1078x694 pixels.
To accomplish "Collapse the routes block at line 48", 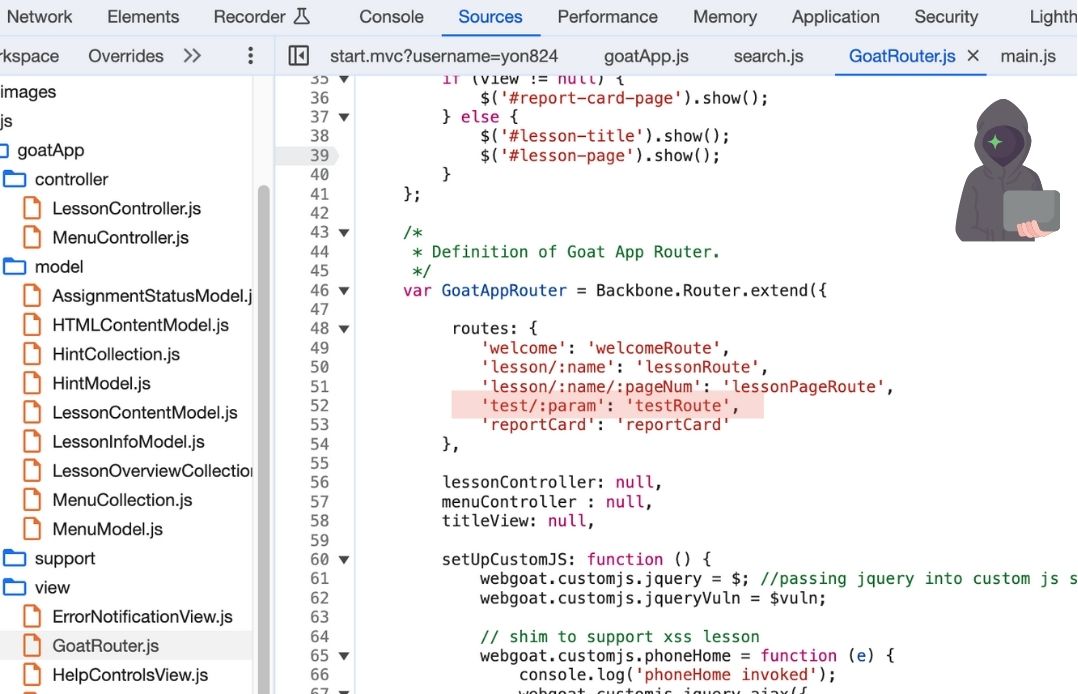I will pyautogui.click(x=344, y=329).
